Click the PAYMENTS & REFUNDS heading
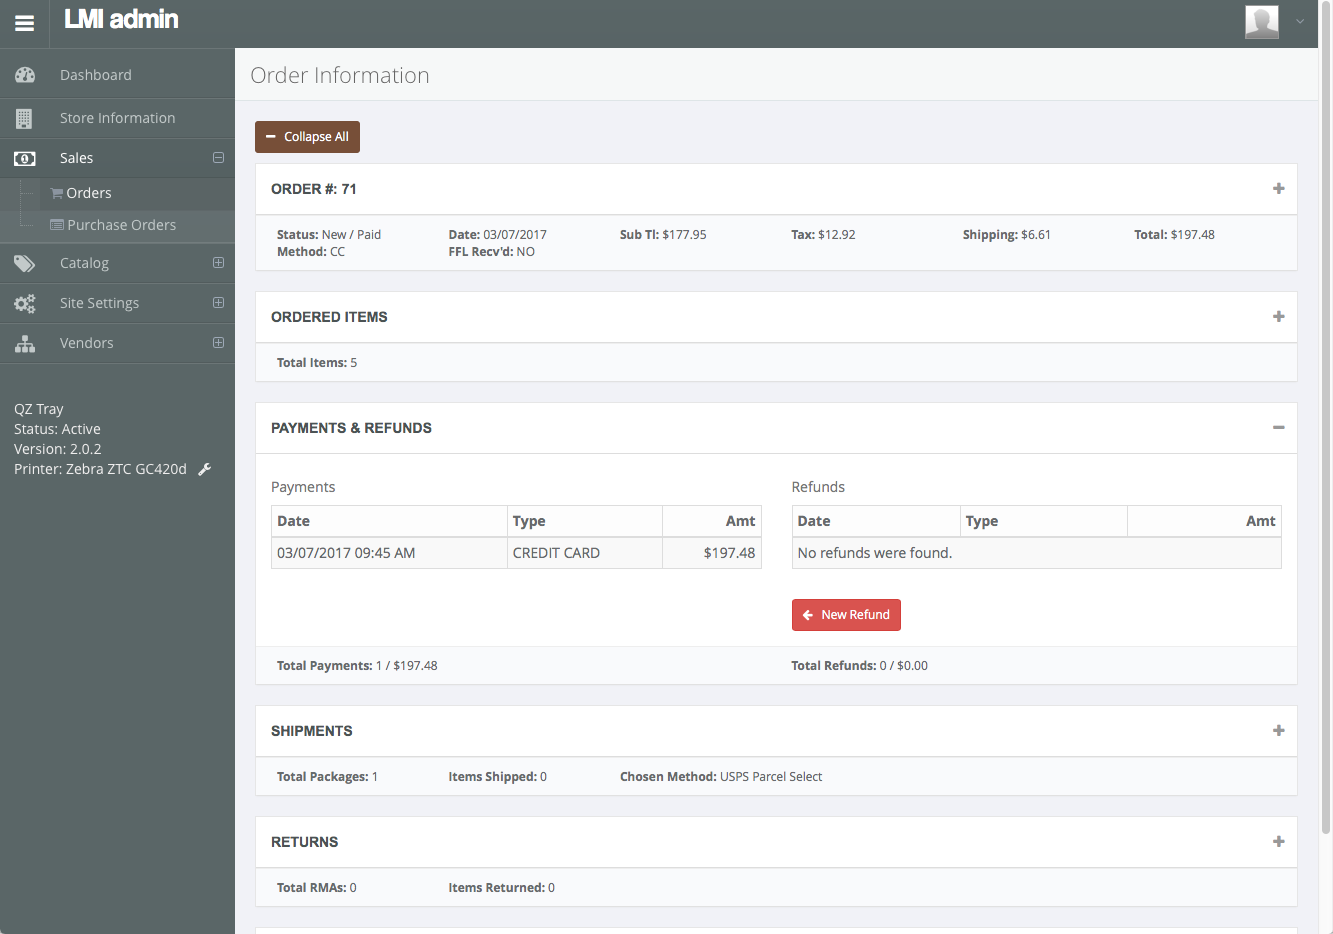 (351, 428)
